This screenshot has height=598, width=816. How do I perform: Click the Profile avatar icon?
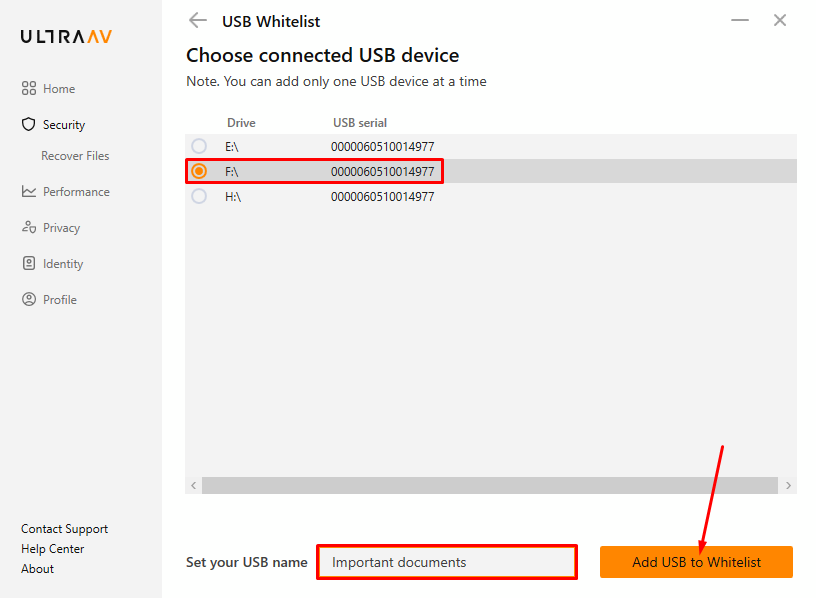click(x=29, y=299)
